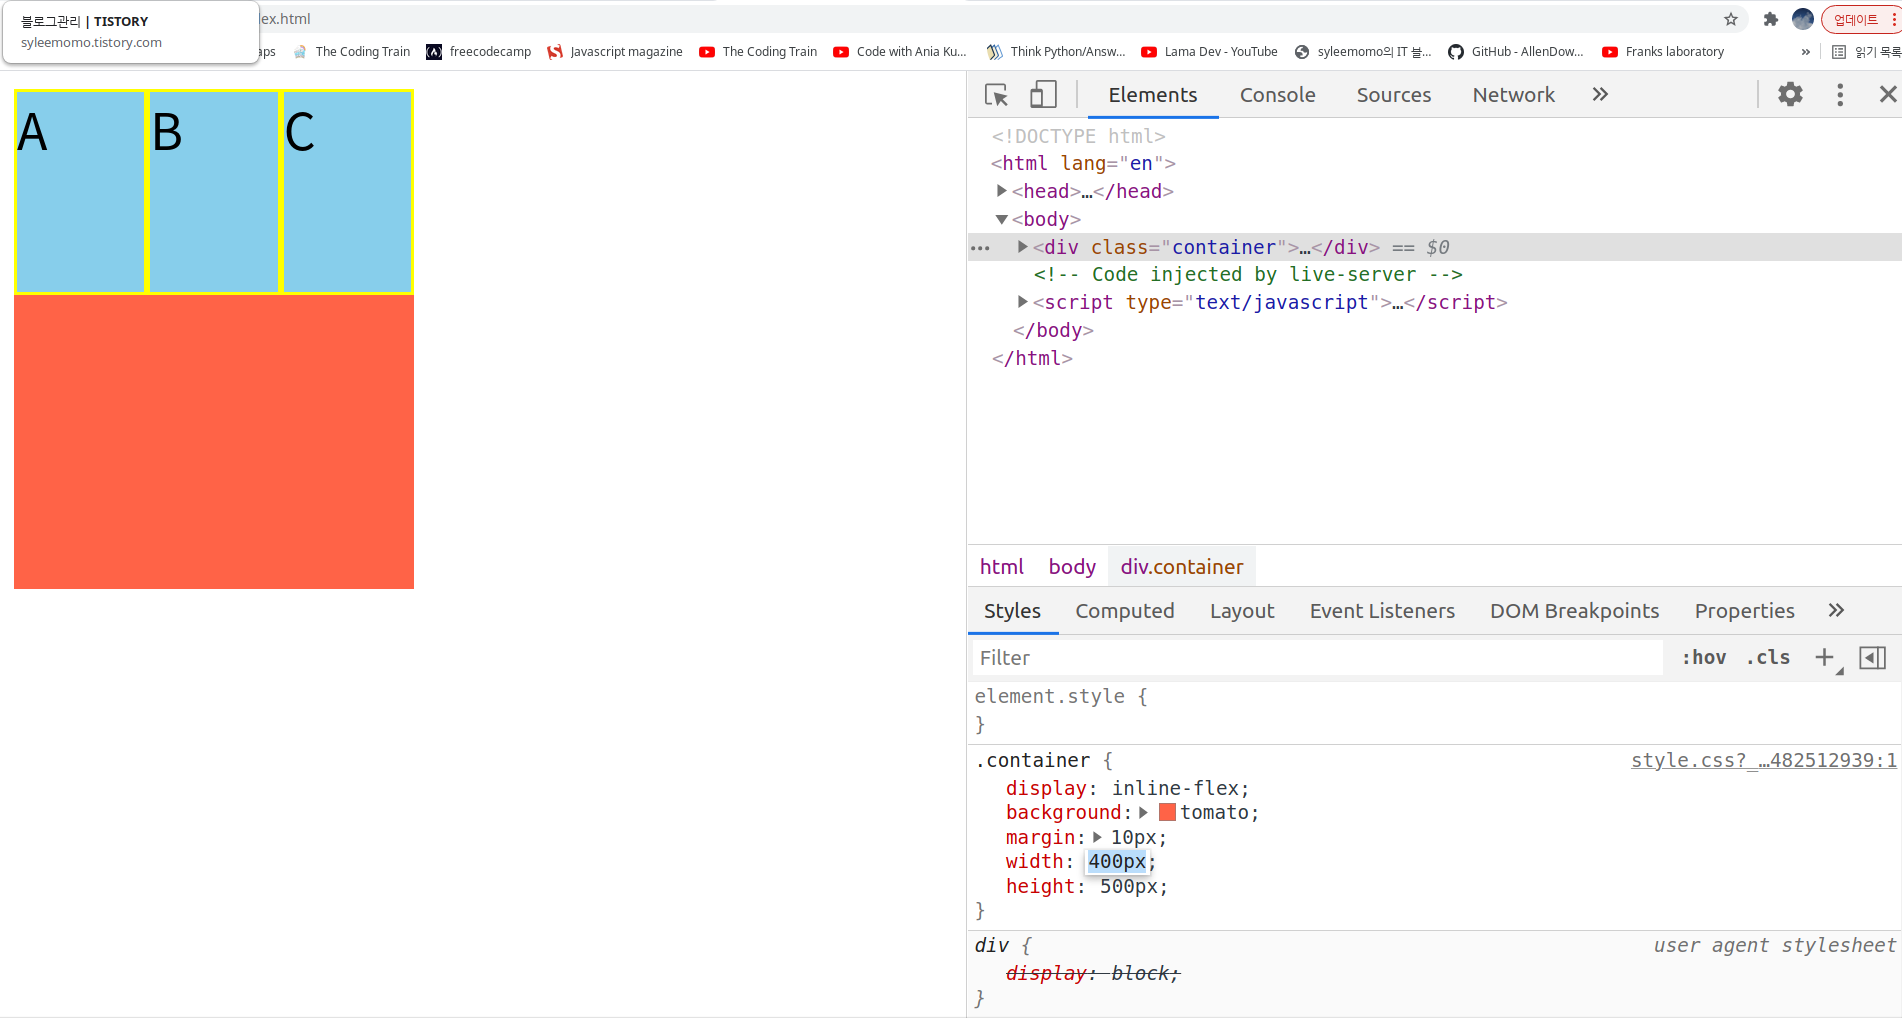The height and width of the screenshot is (1018, 1902).
Task: Switch to the Console tab
Action: pyautogui.click(x=1277, y=95)
